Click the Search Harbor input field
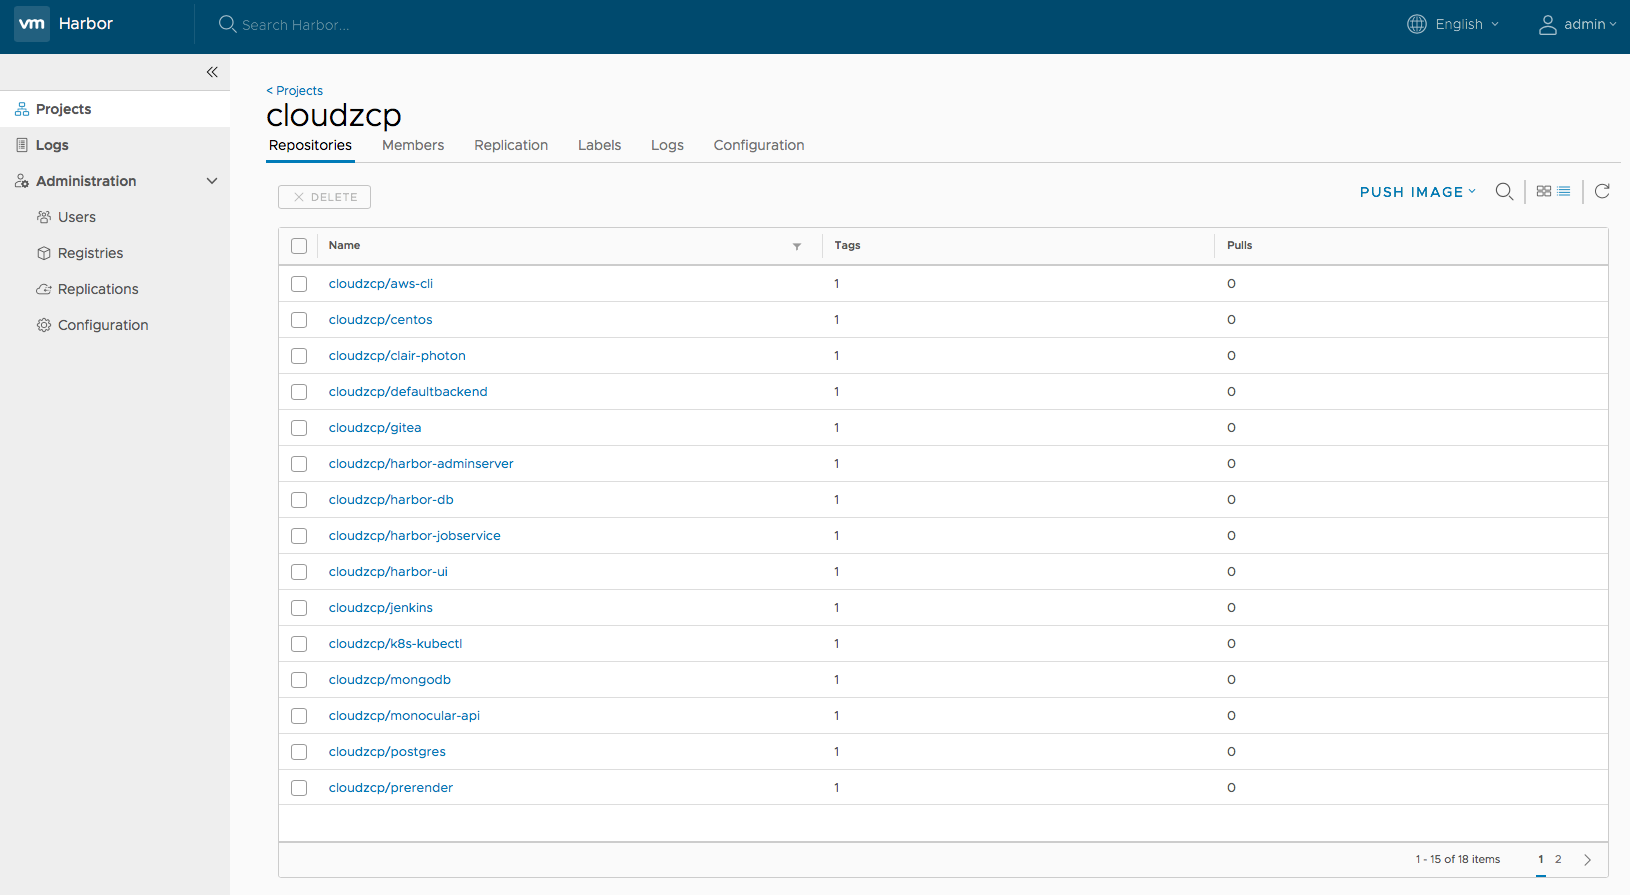The image size is (1630, 895). (x=296, y=25)
